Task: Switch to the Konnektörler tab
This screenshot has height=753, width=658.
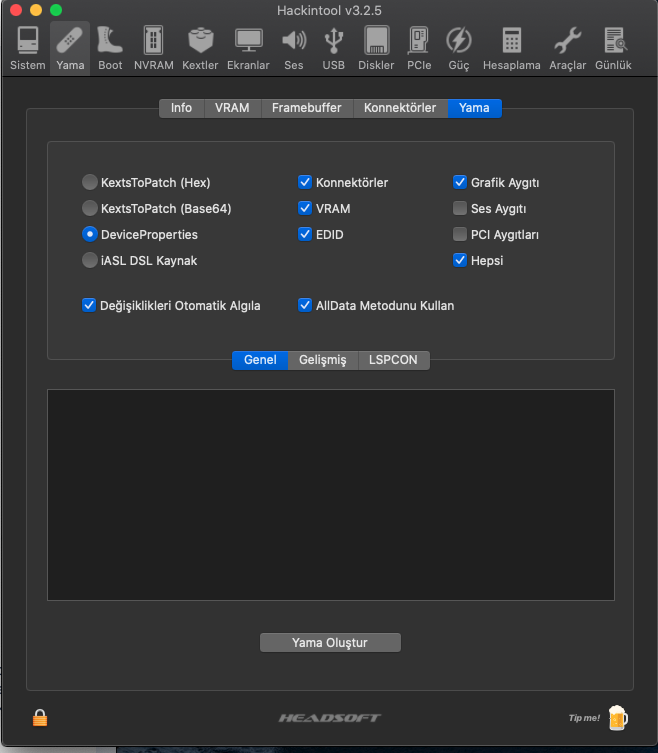Action: tap(400, 108)
